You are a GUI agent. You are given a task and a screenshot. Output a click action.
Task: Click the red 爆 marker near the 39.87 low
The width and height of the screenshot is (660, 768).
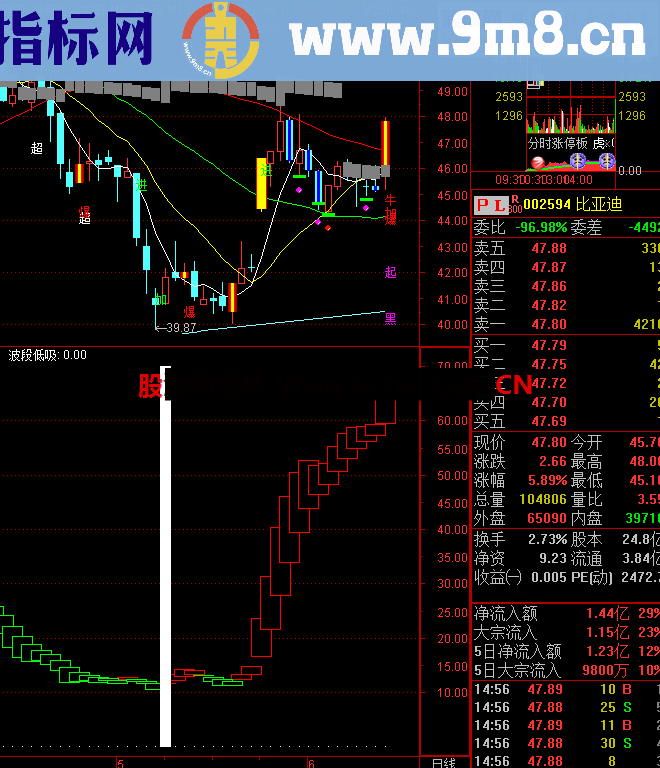tap(189, 312)
